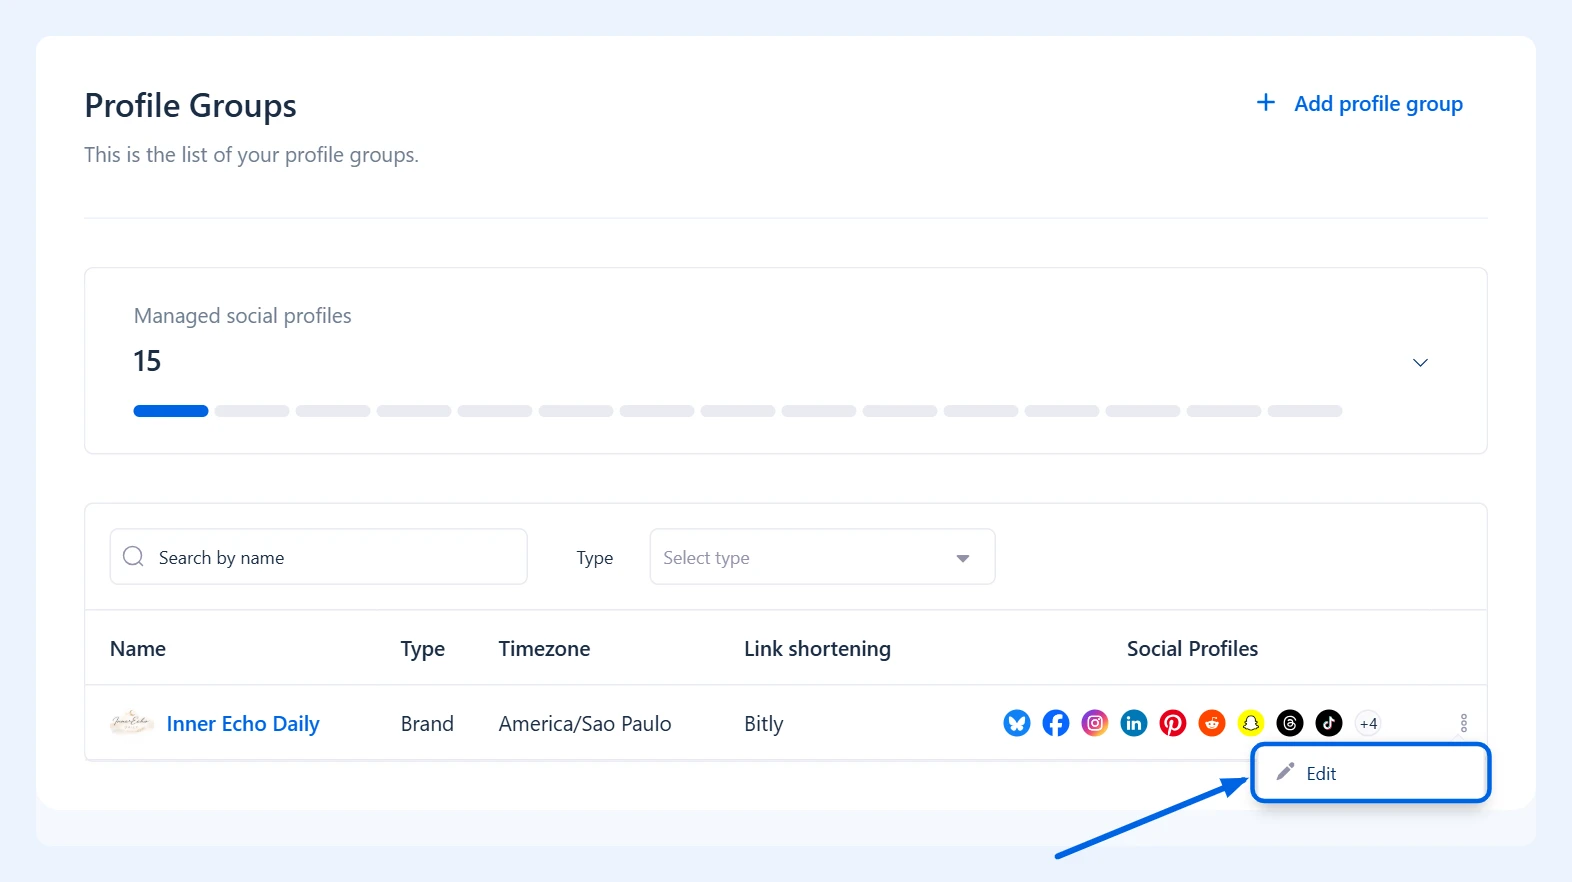
Task: Click the Profile Groups heading
Action: [x=190, y=106]
